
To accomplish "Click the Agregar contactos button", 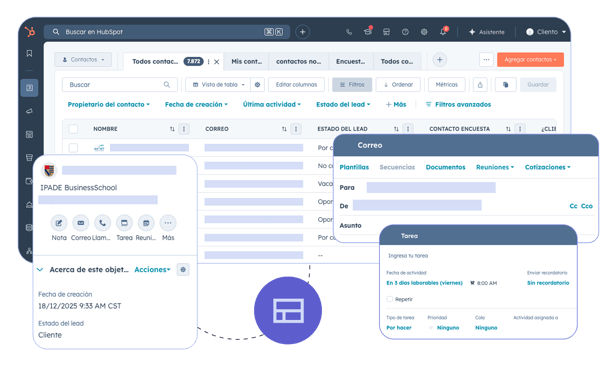I will pos(530,60).
